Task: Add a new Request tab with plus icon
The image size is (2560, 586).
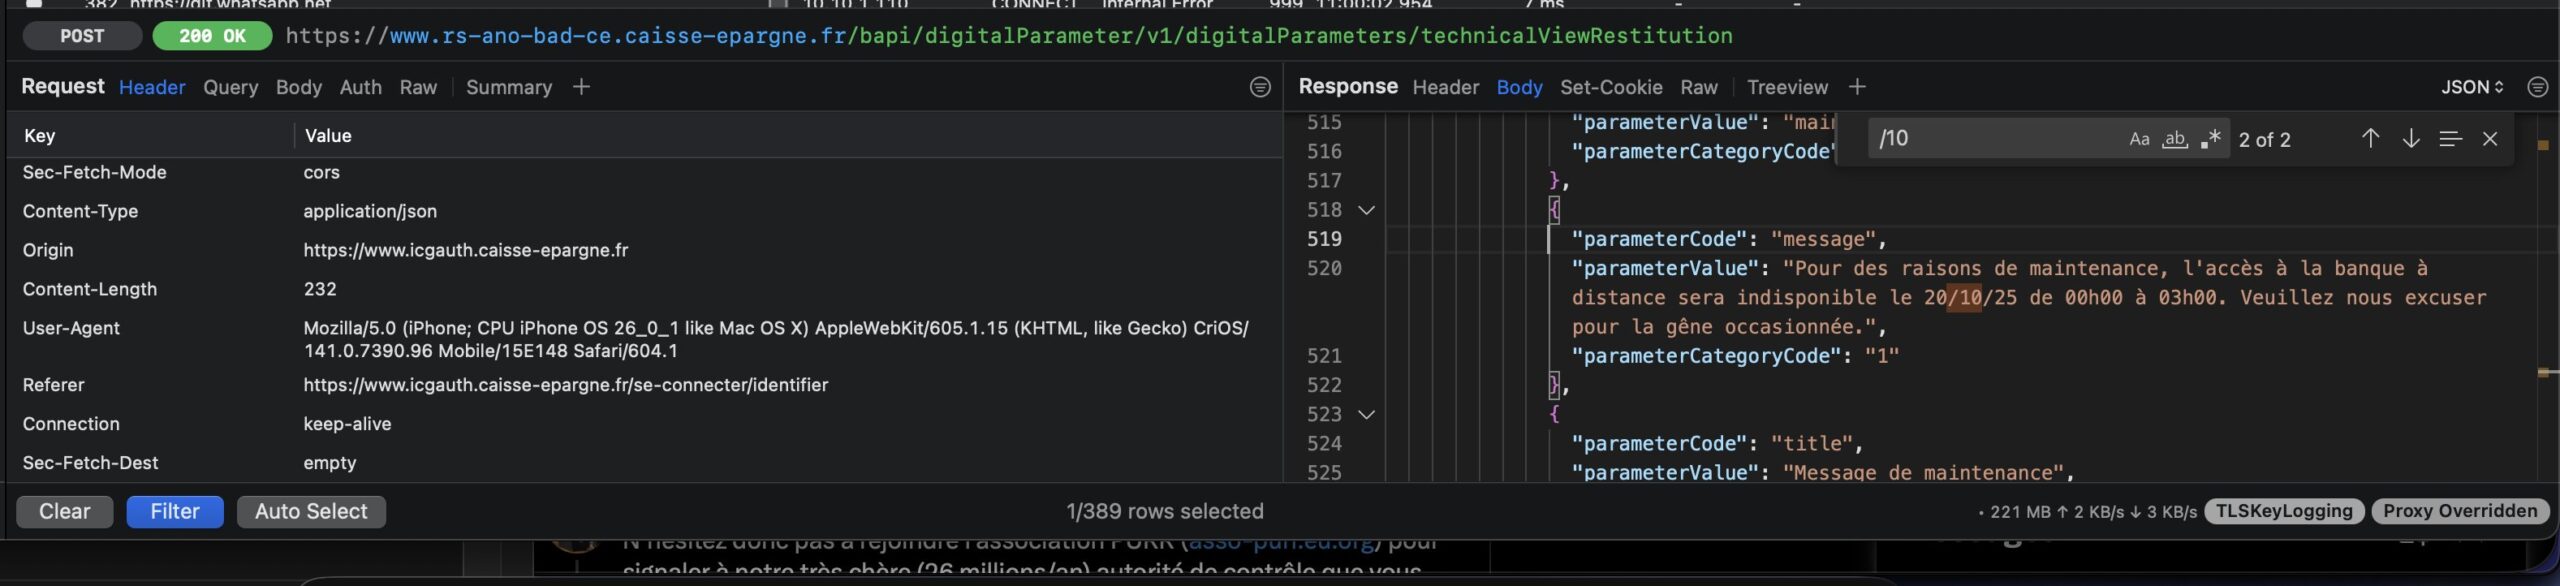Action: tap(581, 87)
